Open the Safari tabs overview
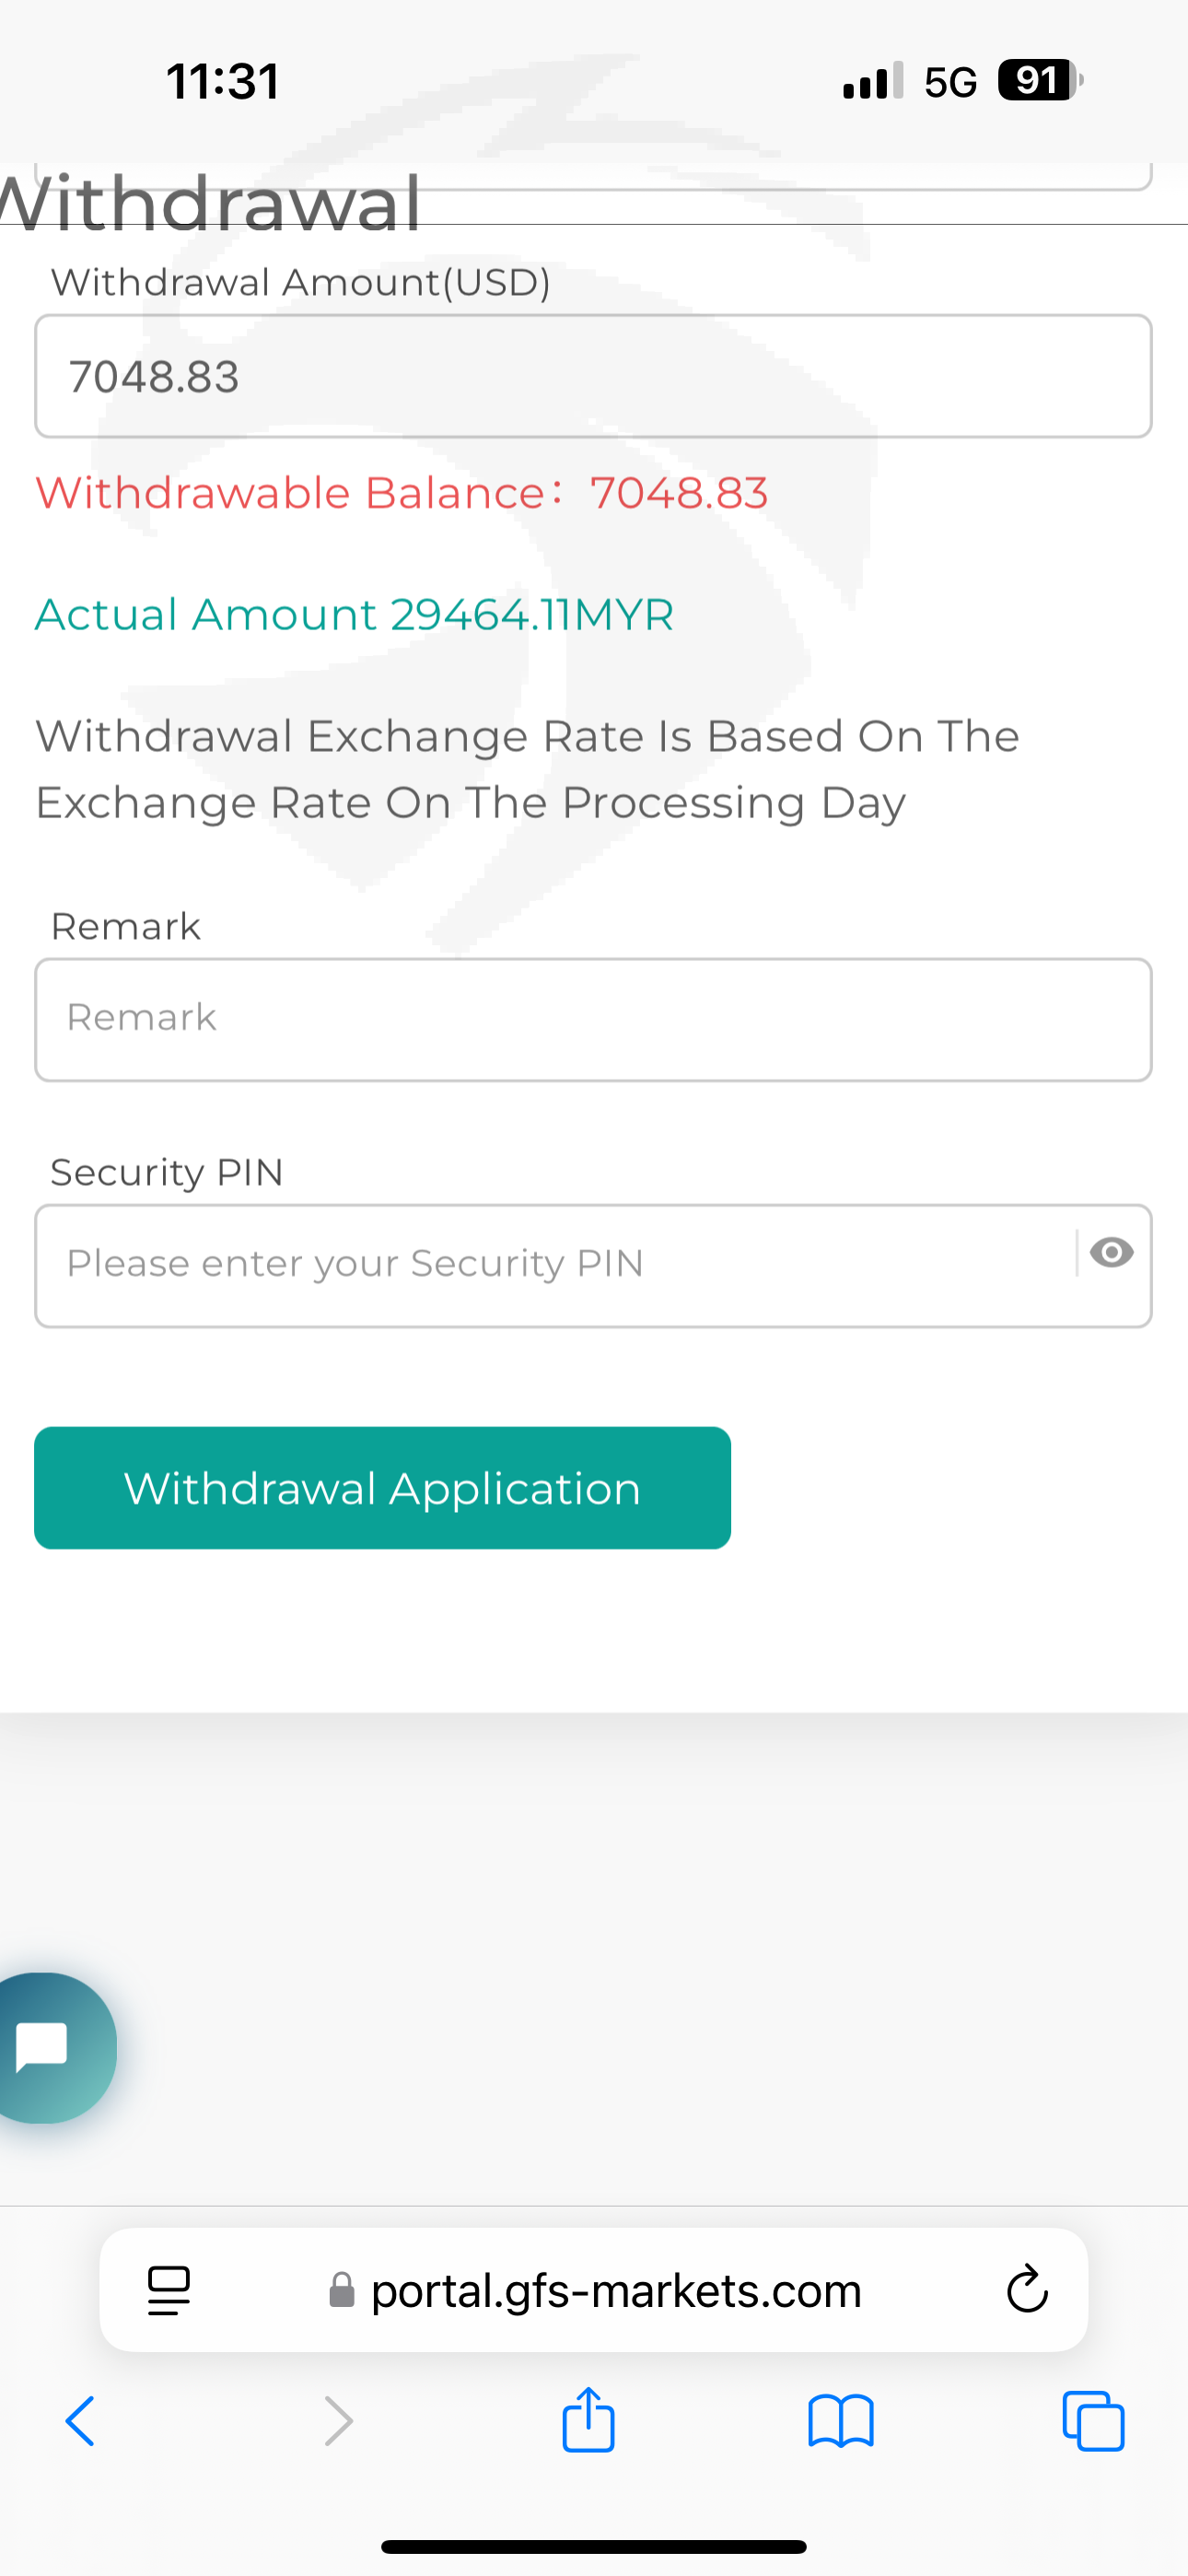 1093,2421
